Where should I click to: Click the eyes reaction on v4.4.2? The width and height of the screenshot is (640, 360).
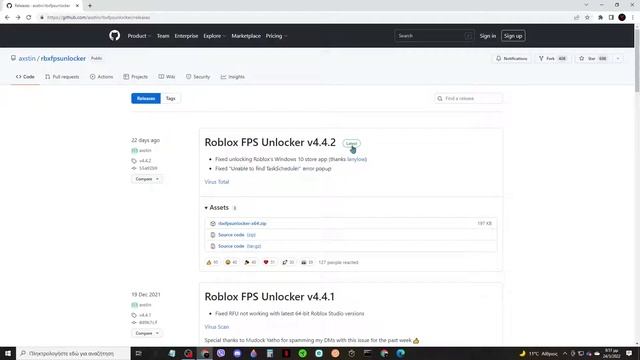(307, 262)
